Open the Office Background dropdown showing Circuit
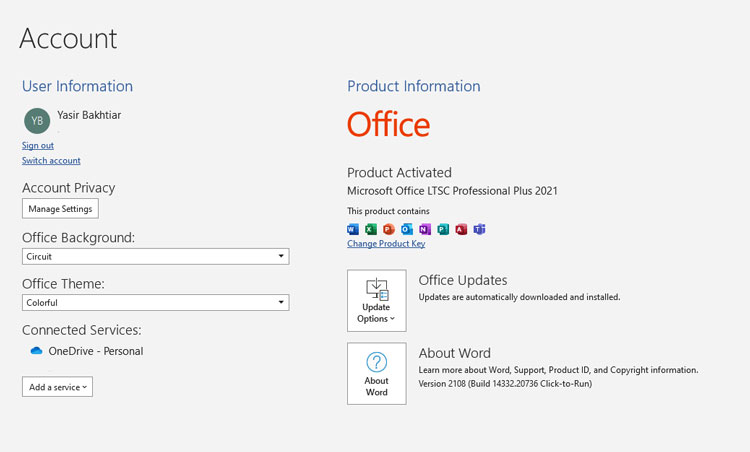Image resolution: width=750 pixels, height=452 pixels. pyautogui.click(x=155, y=256)
